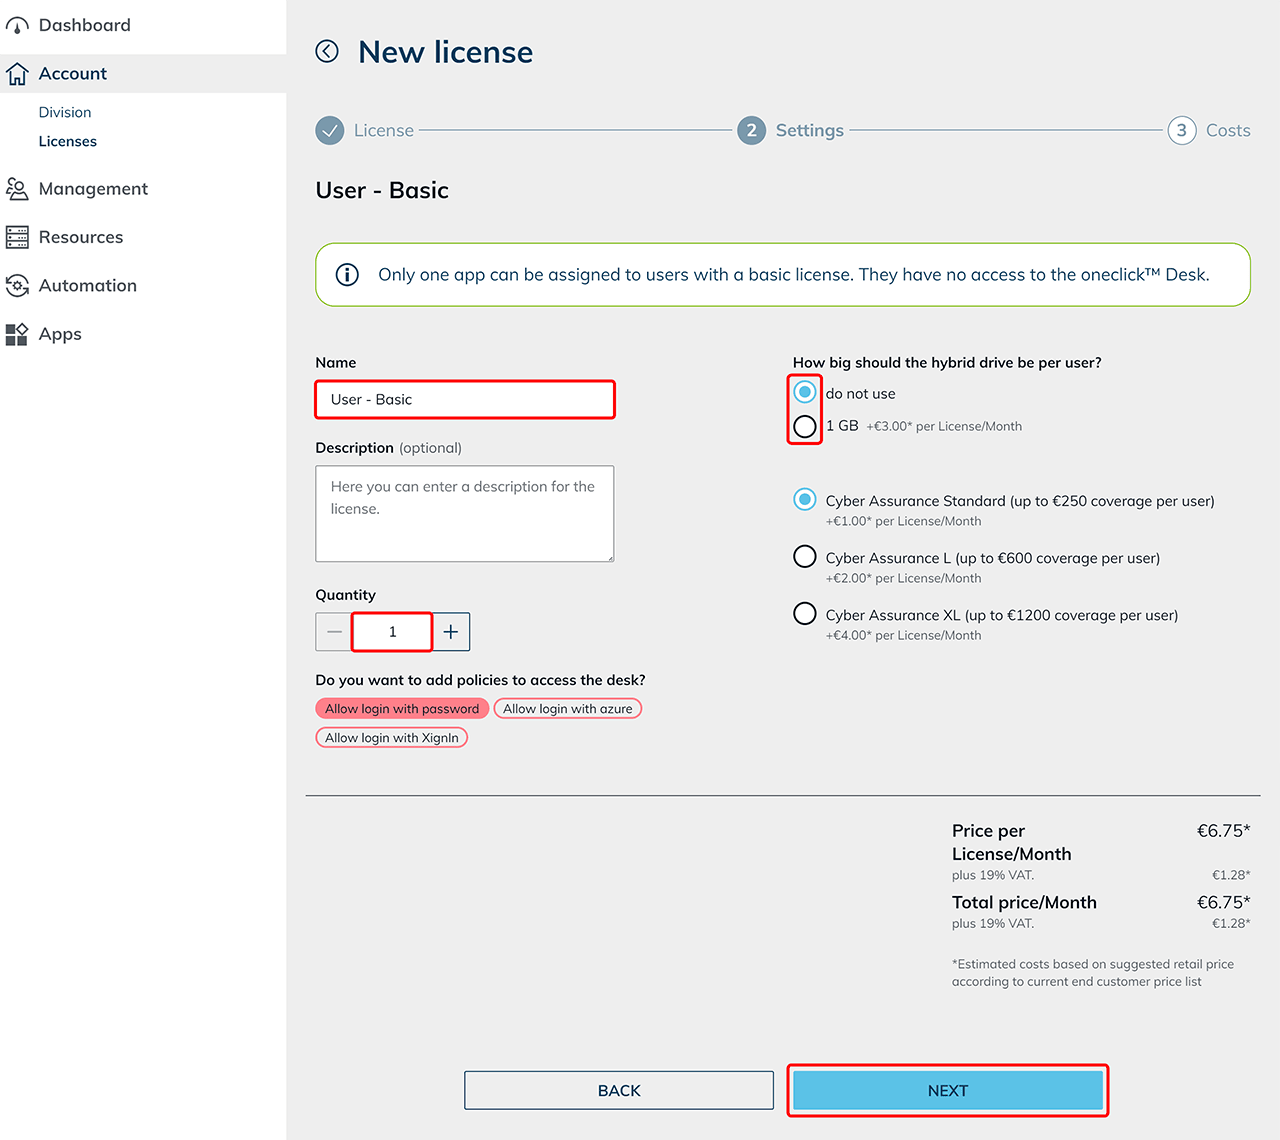This screenshot has width=1280, height=1140.
Task: Click into the Description text area
Action: [x=464, y=514]
